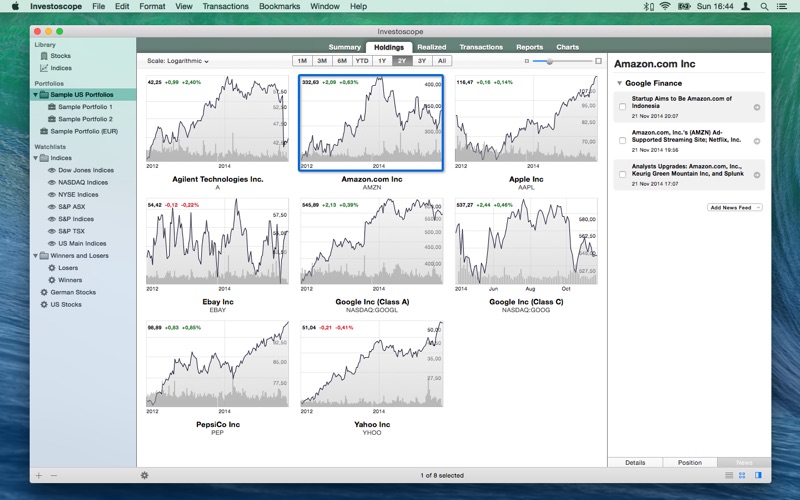Click the chart size slider knob
800x500 pixels.
[x=549, y=61]
